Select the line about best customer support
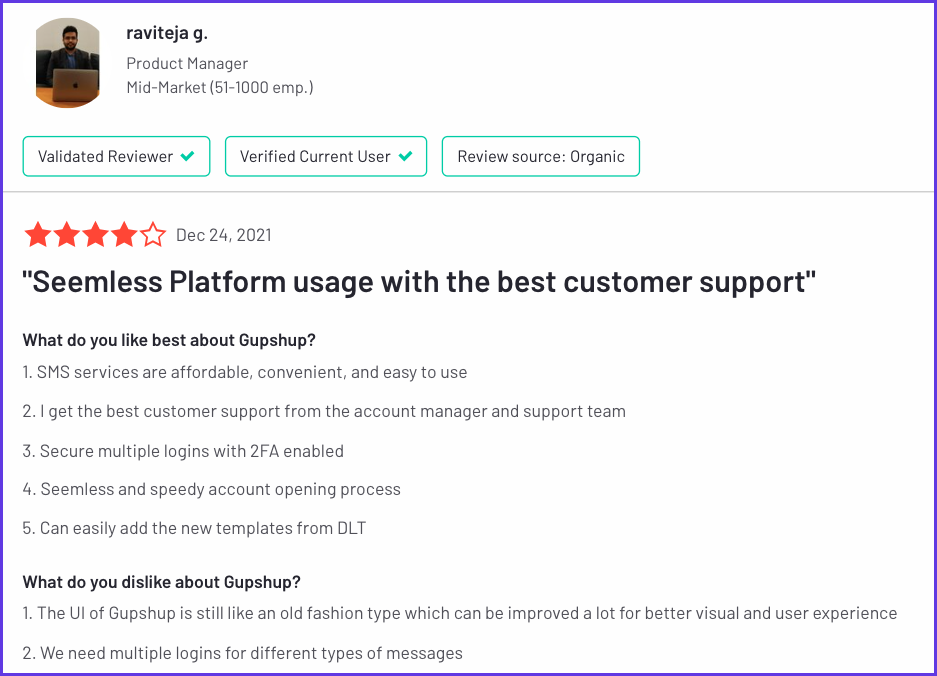The image size is (937, 676). tap(324, 411)
